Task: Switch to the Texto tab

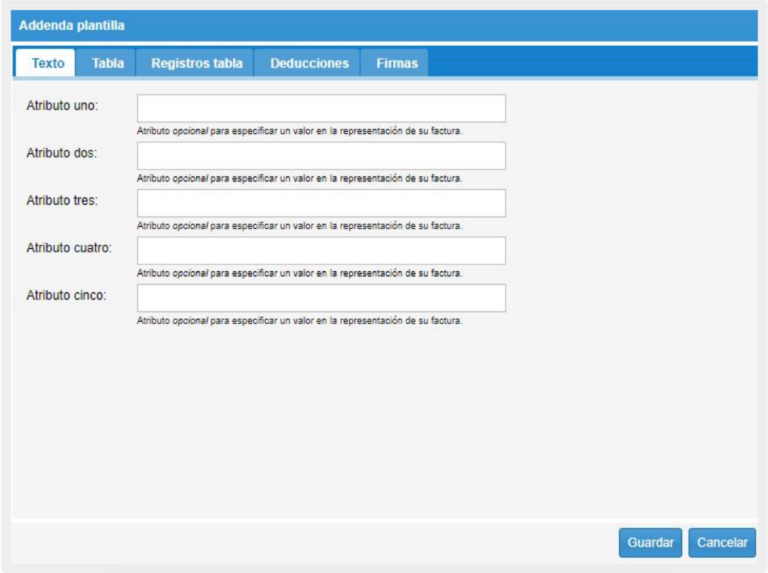Action: [x=47, y=63]
